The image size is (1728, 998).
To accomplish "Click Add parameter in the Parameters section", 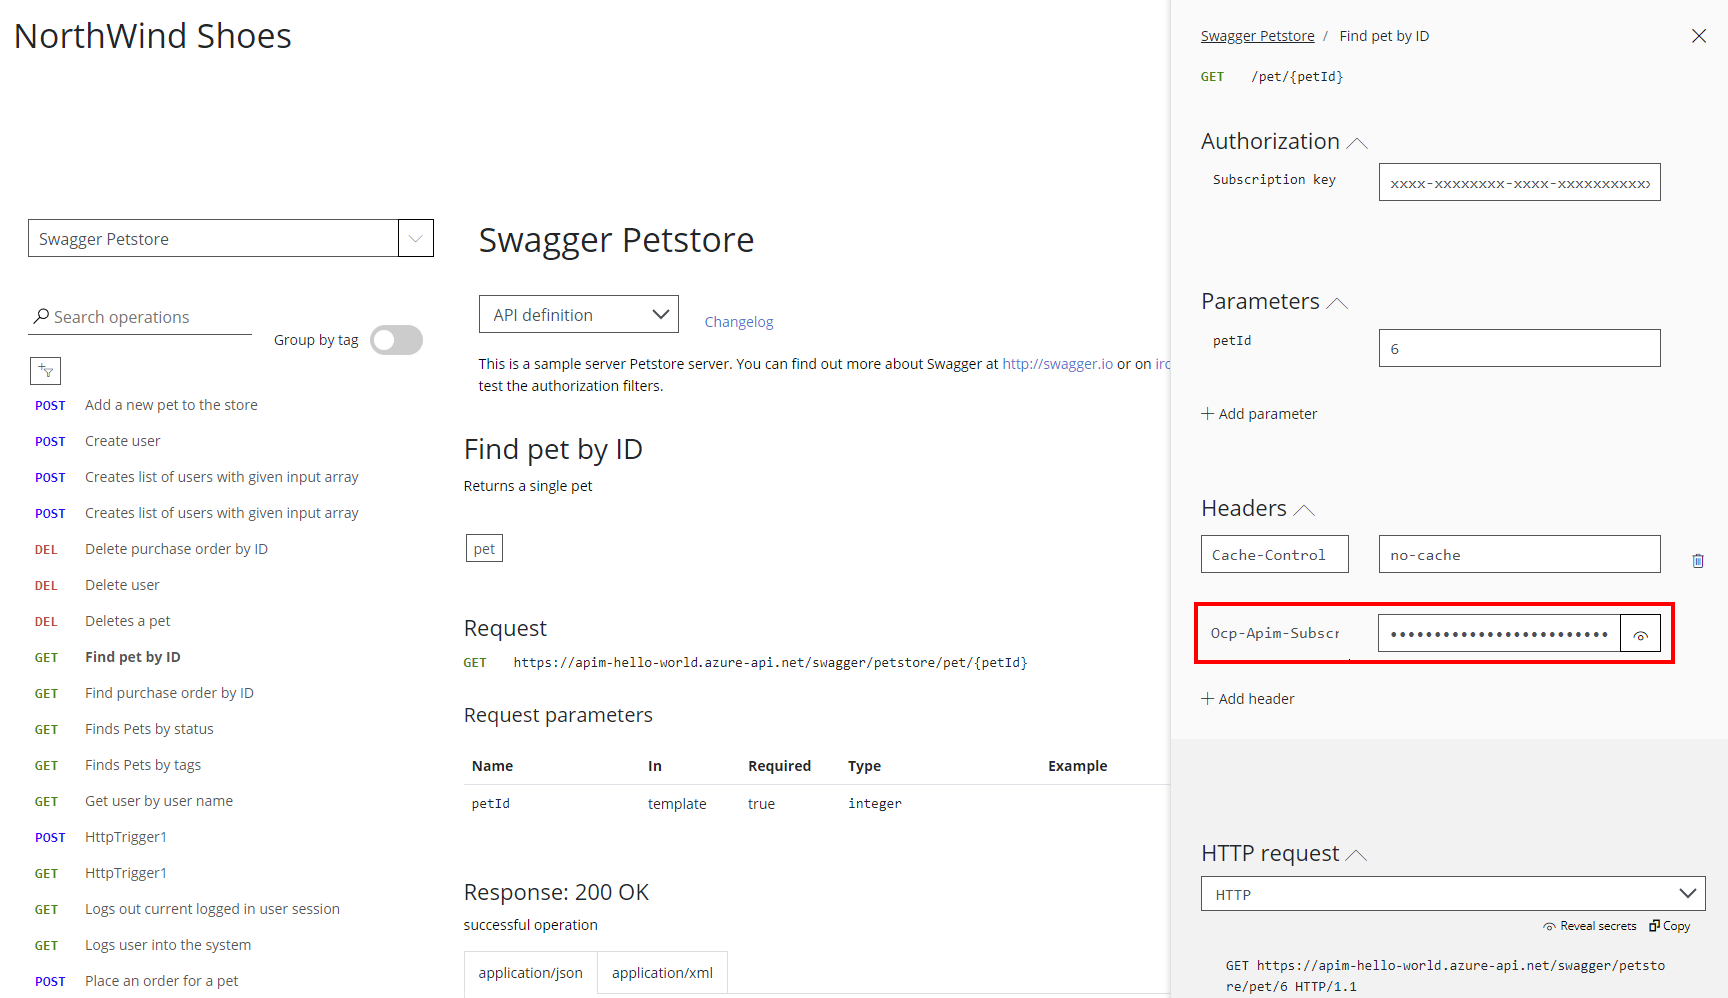I will coord(1259,413).
